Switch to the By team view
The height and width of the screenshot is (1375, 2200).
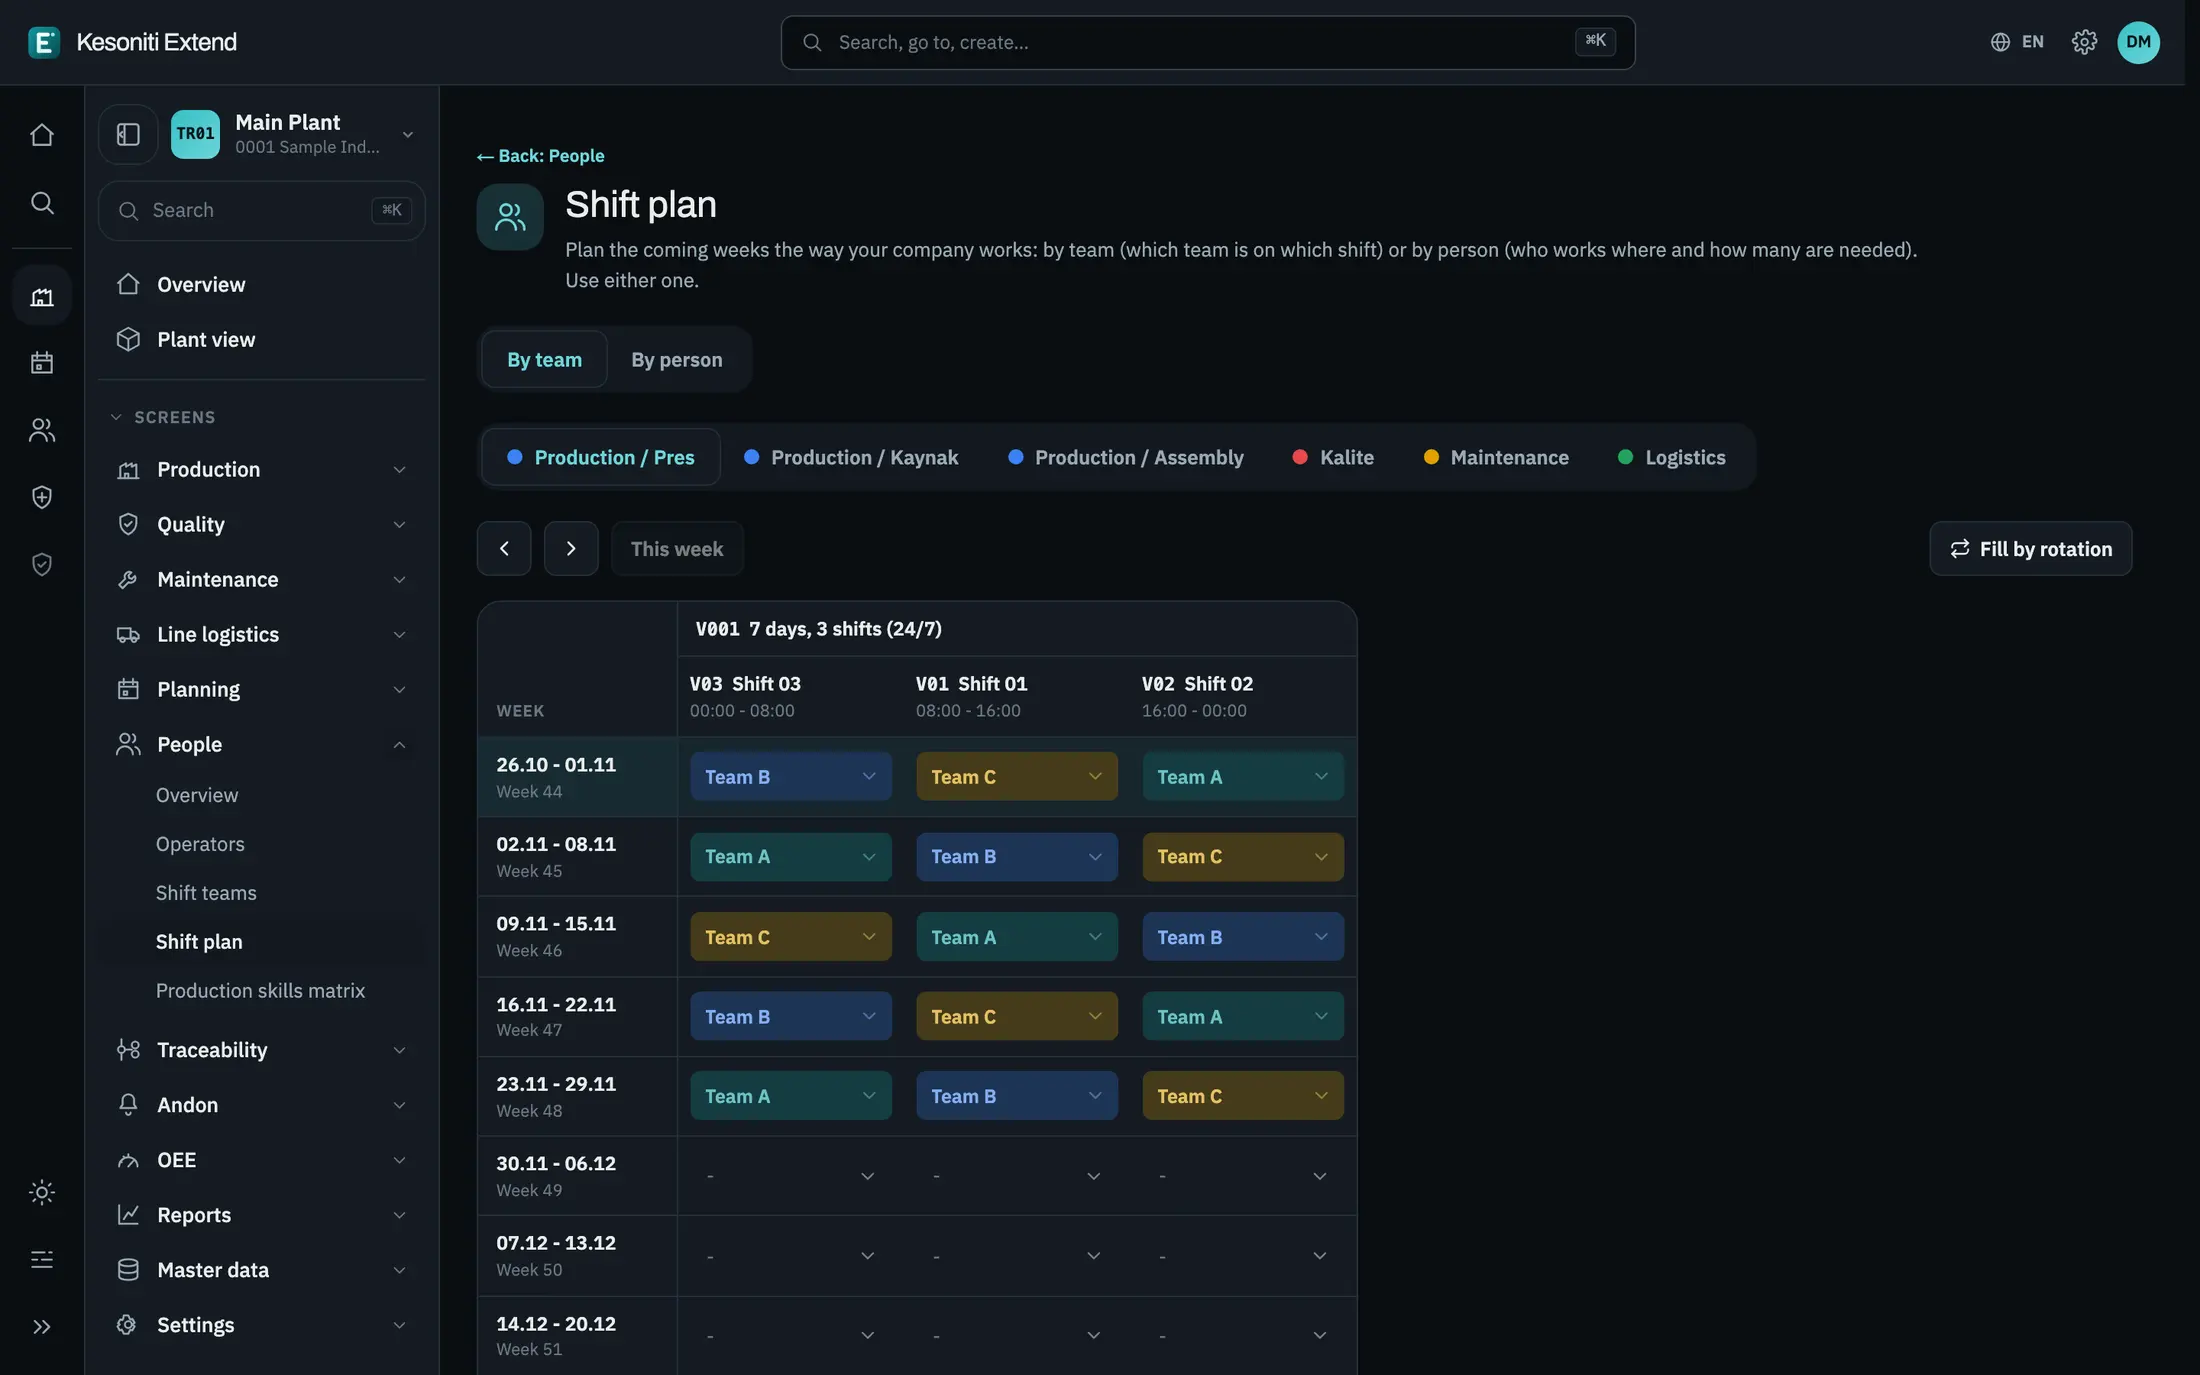544,359
